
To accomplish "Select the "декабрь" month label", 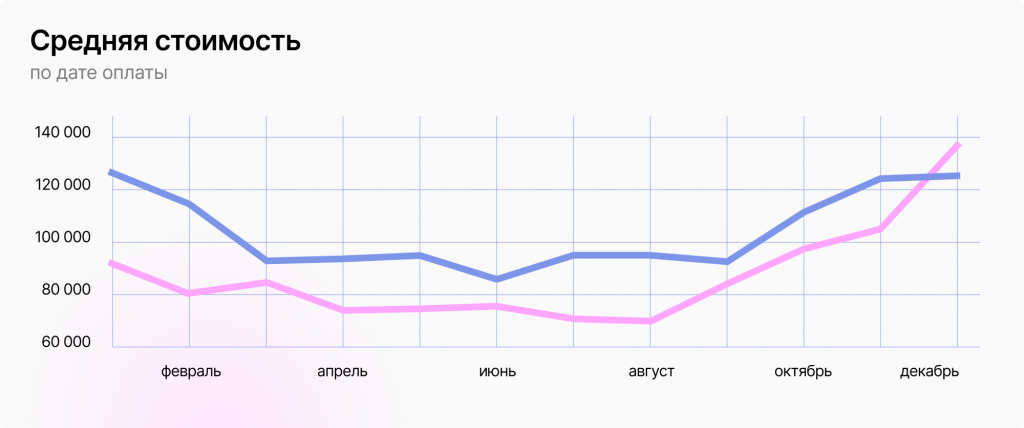I will (x=929, y=372).
